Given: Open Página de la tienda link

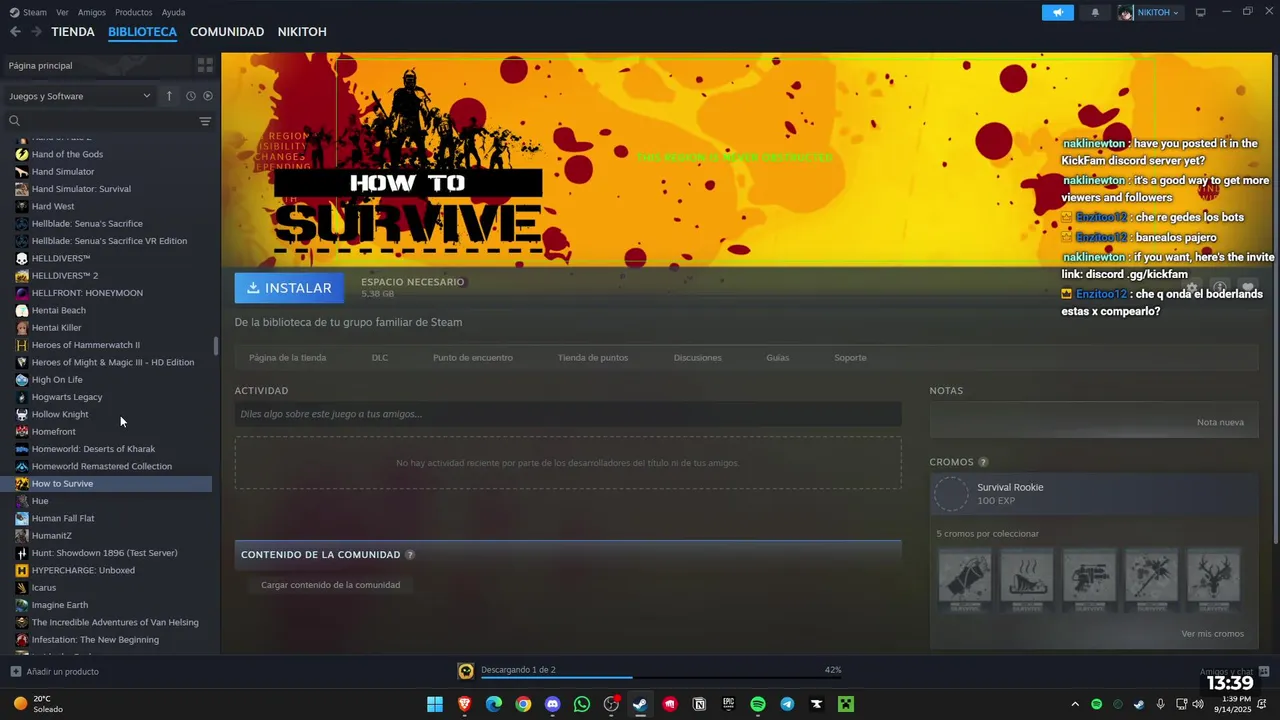Looking at the screenshot, I should (x=287, y=357).
